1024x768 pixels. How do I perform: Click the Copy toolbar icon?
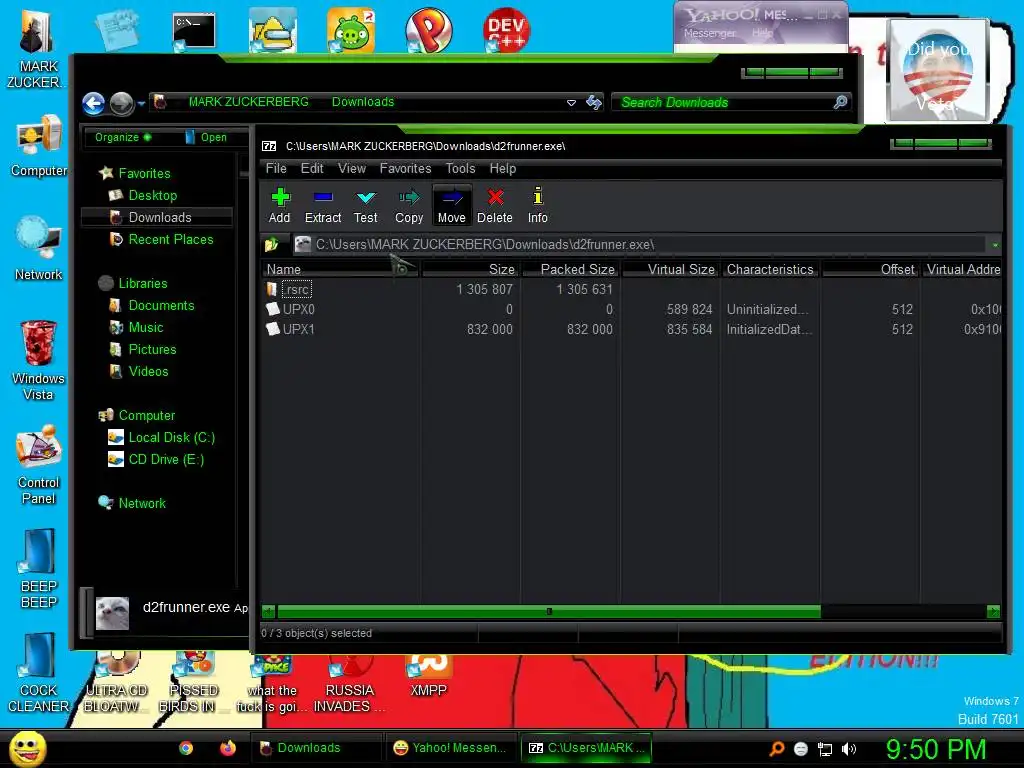[409, 206]
